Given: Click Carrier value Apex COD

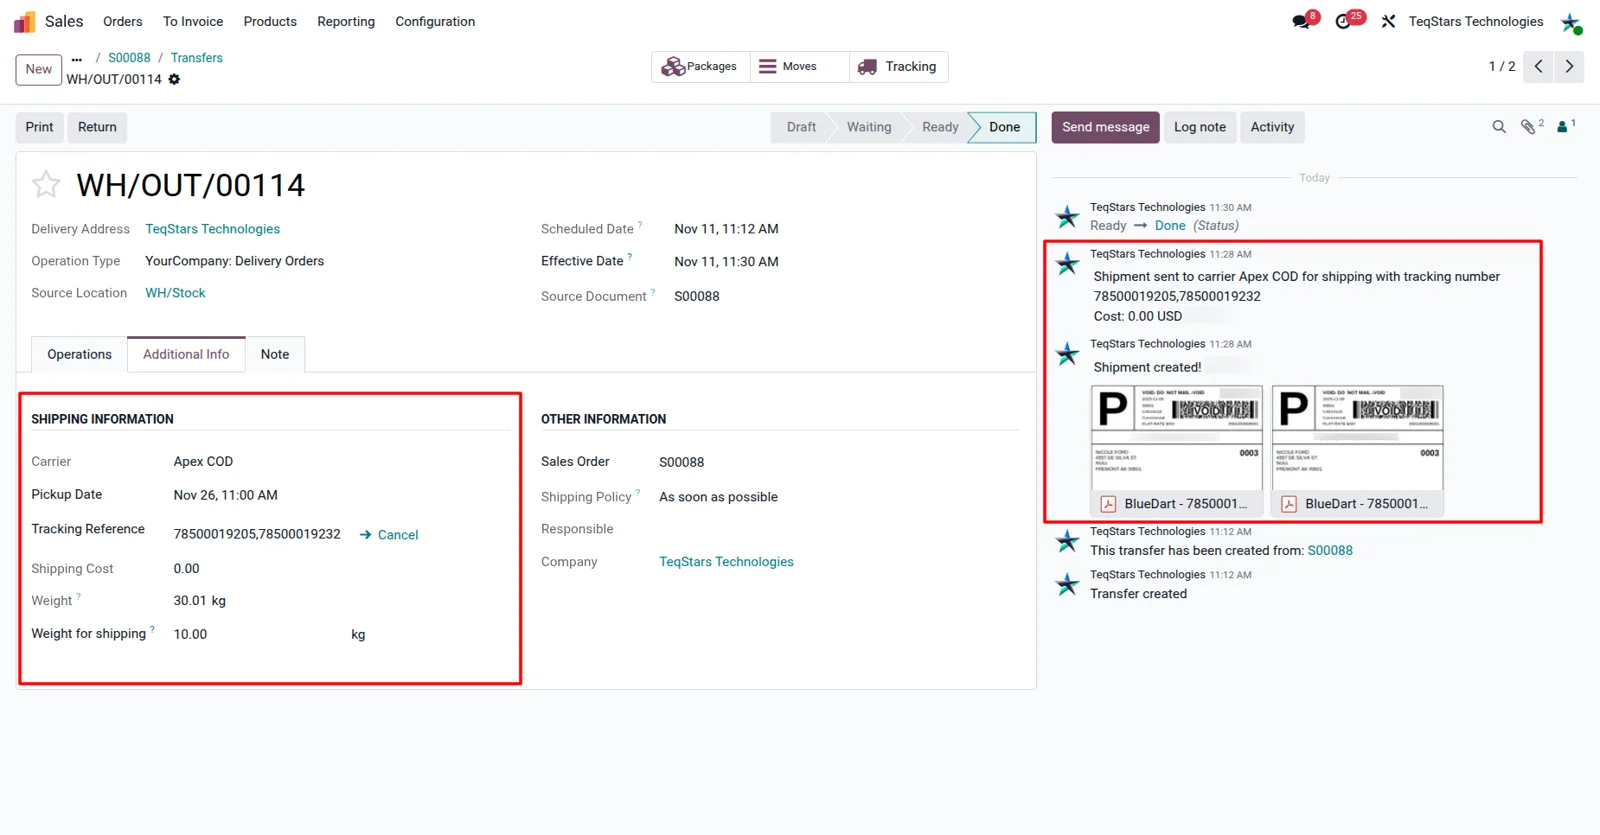Looking at the screenshot, I should coord(203,461).
